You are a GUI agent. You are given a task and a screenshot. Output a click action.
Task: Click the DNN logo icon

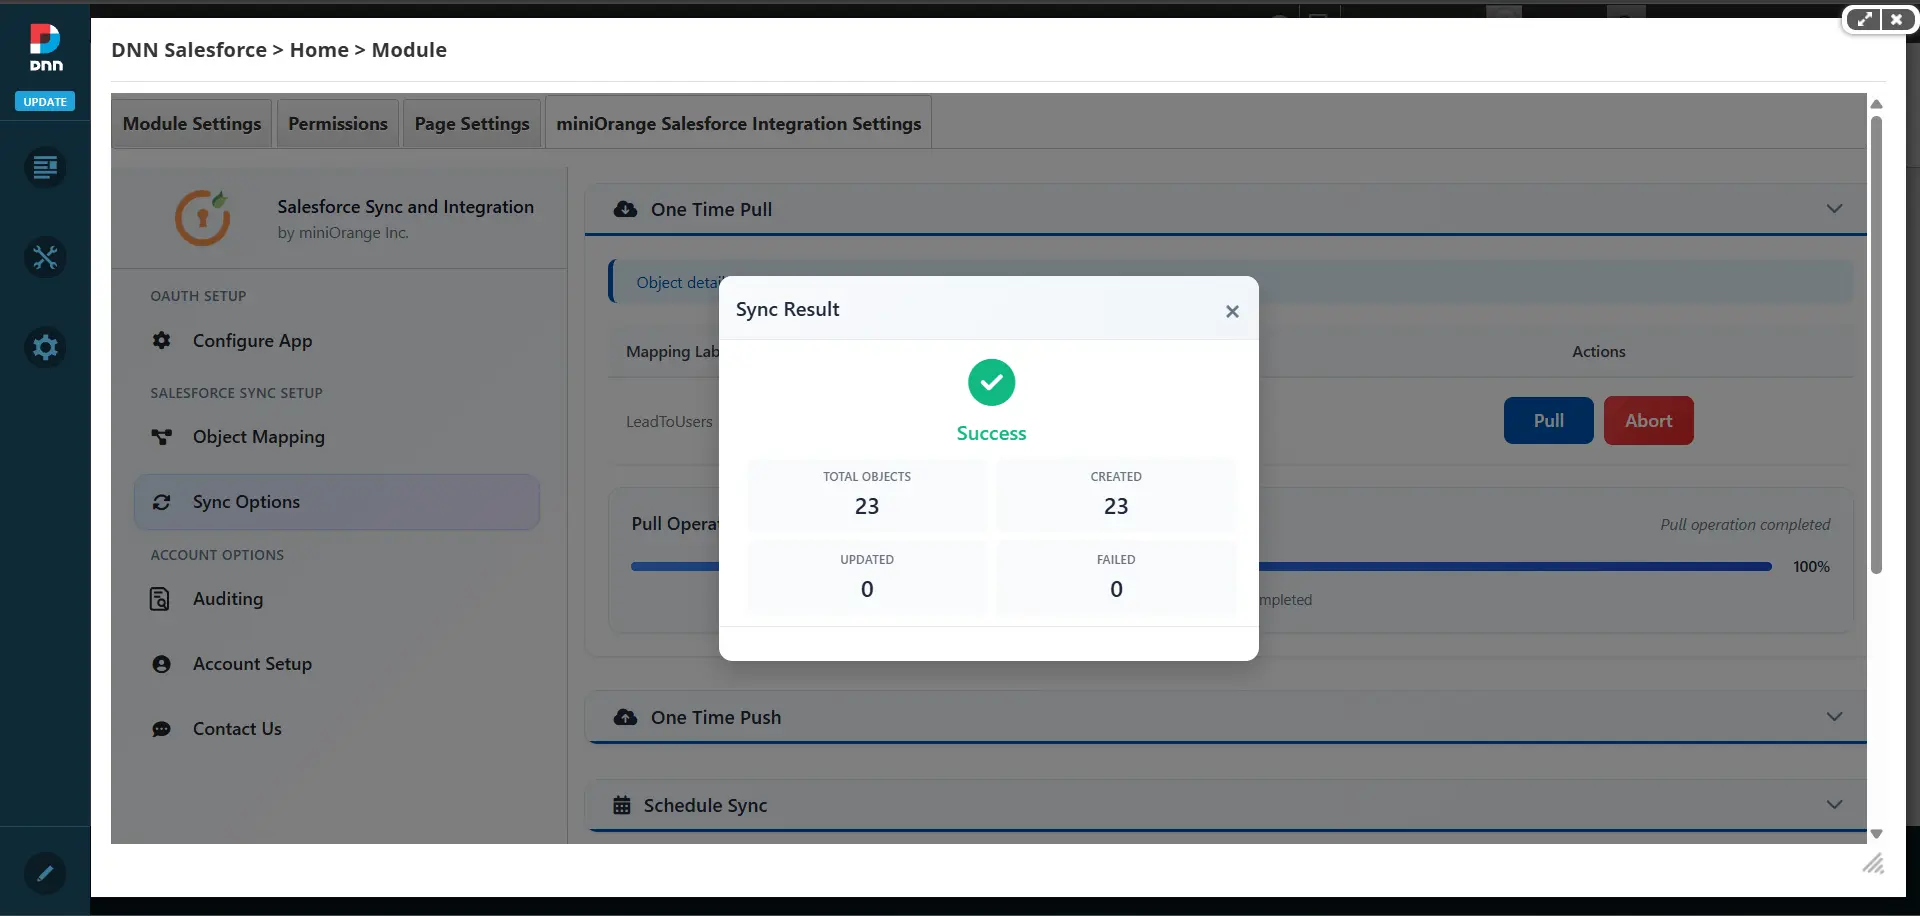coord(45,48)
